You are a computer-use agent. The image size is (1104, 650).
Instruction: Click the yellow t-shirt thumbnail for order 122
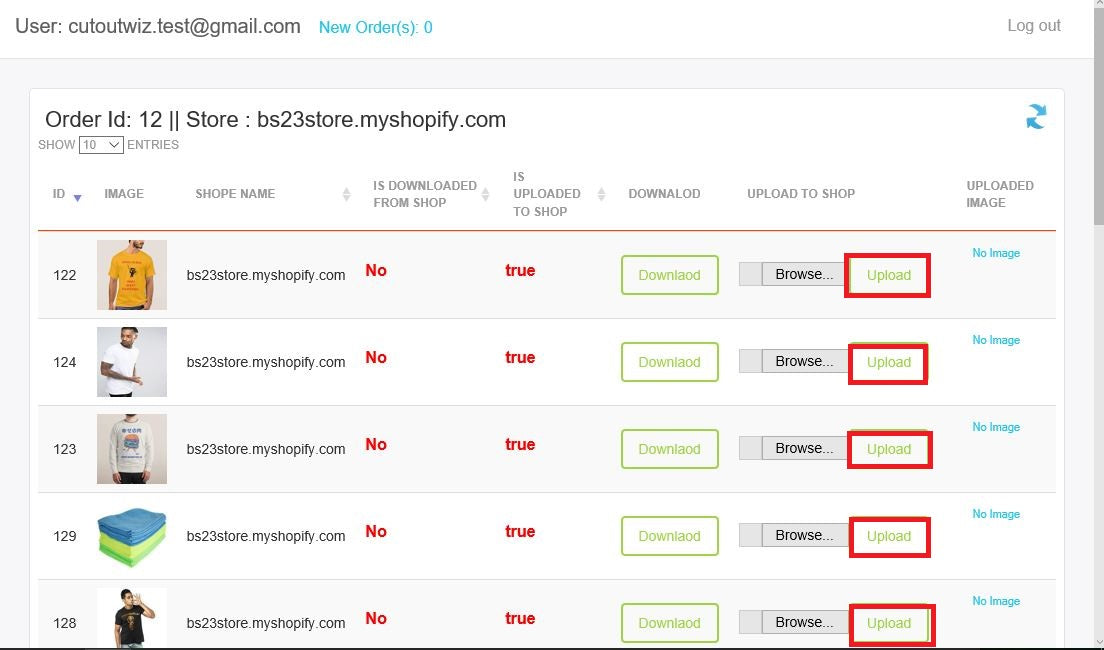tap(132, 275)
